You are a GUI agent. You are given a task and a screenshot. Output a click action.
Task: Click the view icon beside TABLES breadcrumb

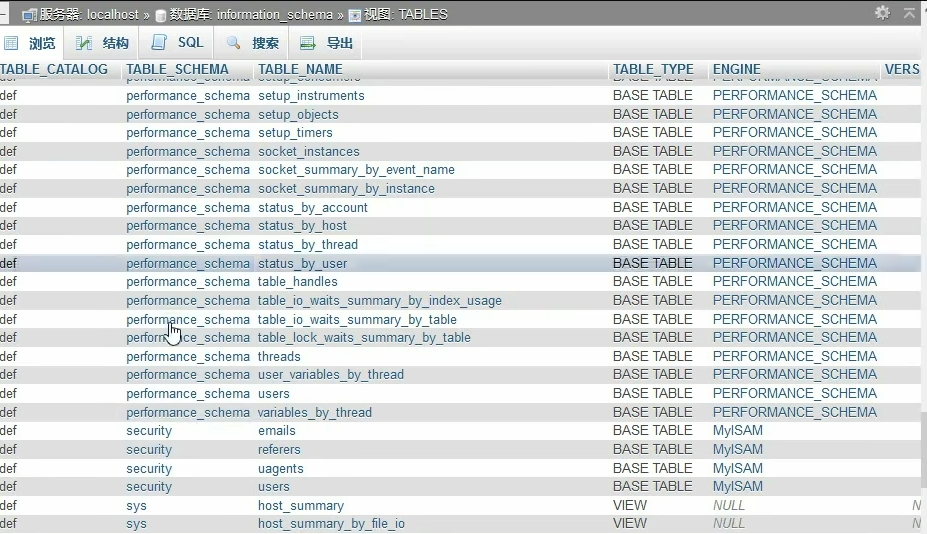(355, 15)
